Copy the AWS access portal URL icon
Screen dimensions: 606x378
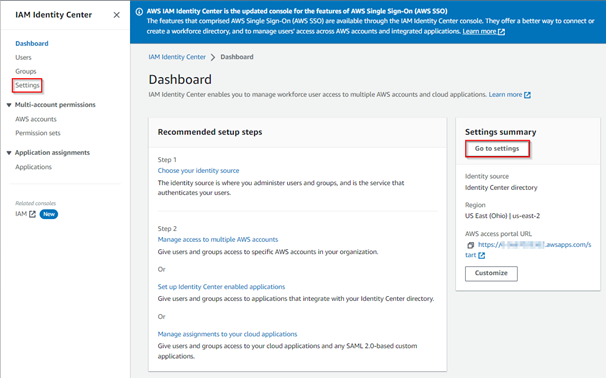click(x=470, y=245)
